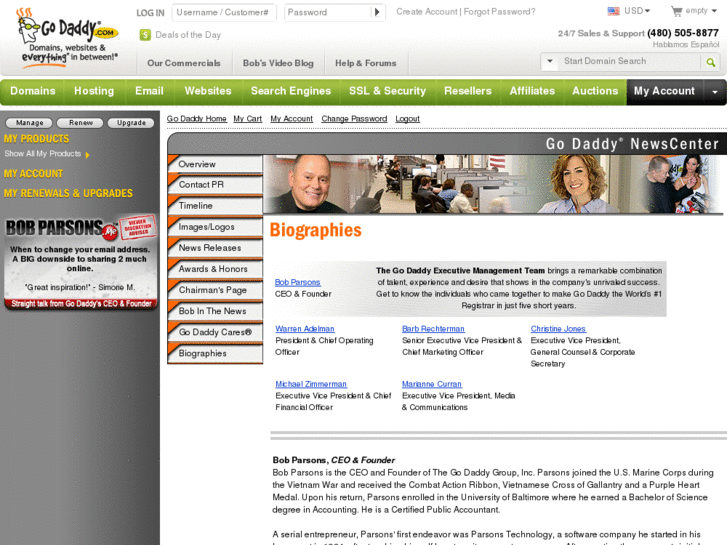Click MY RENEWALS & UPGRADES heading

(68, 193)
